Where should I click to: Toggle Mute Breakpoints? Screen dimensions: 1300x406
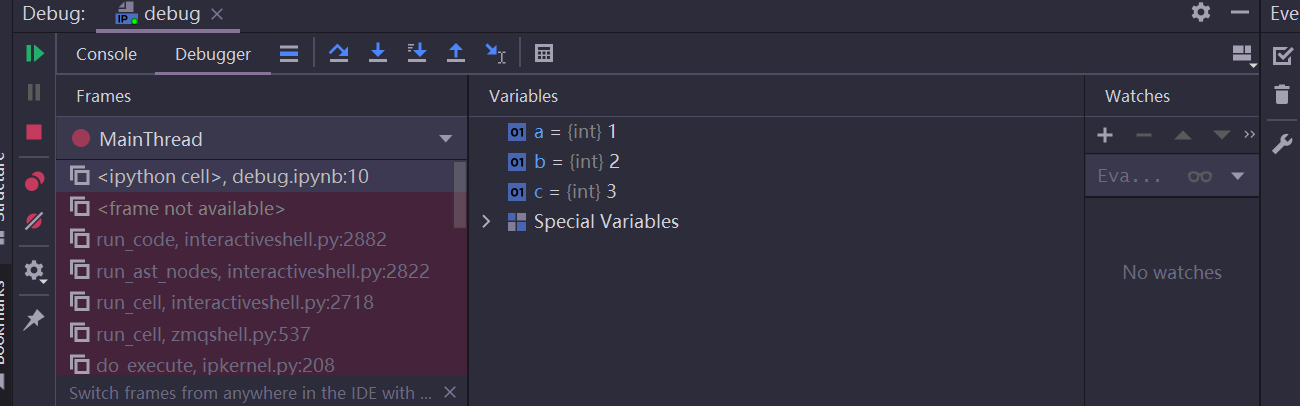(x=35, y=220)
